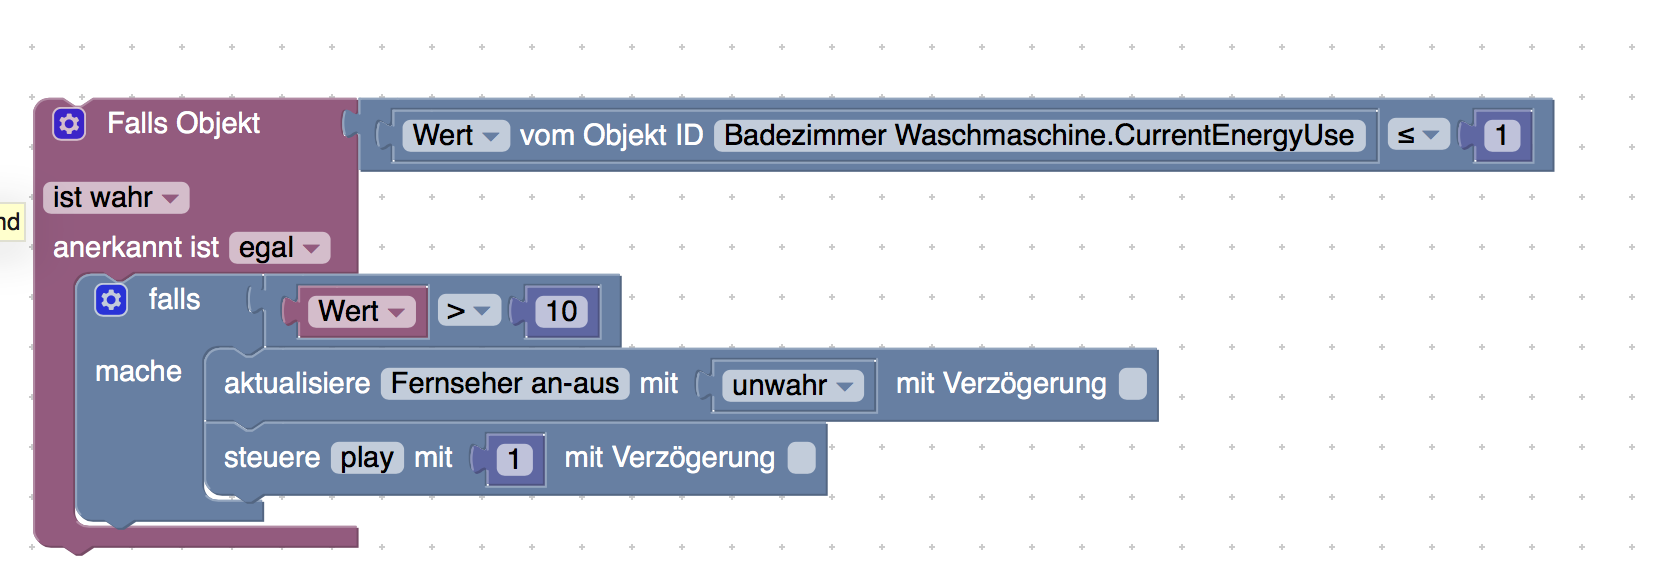Image resolution: width=1658 pixels, height=582 pixels.
Task: Click the 'aktualisiere' block label
Action: coord(297,383)
